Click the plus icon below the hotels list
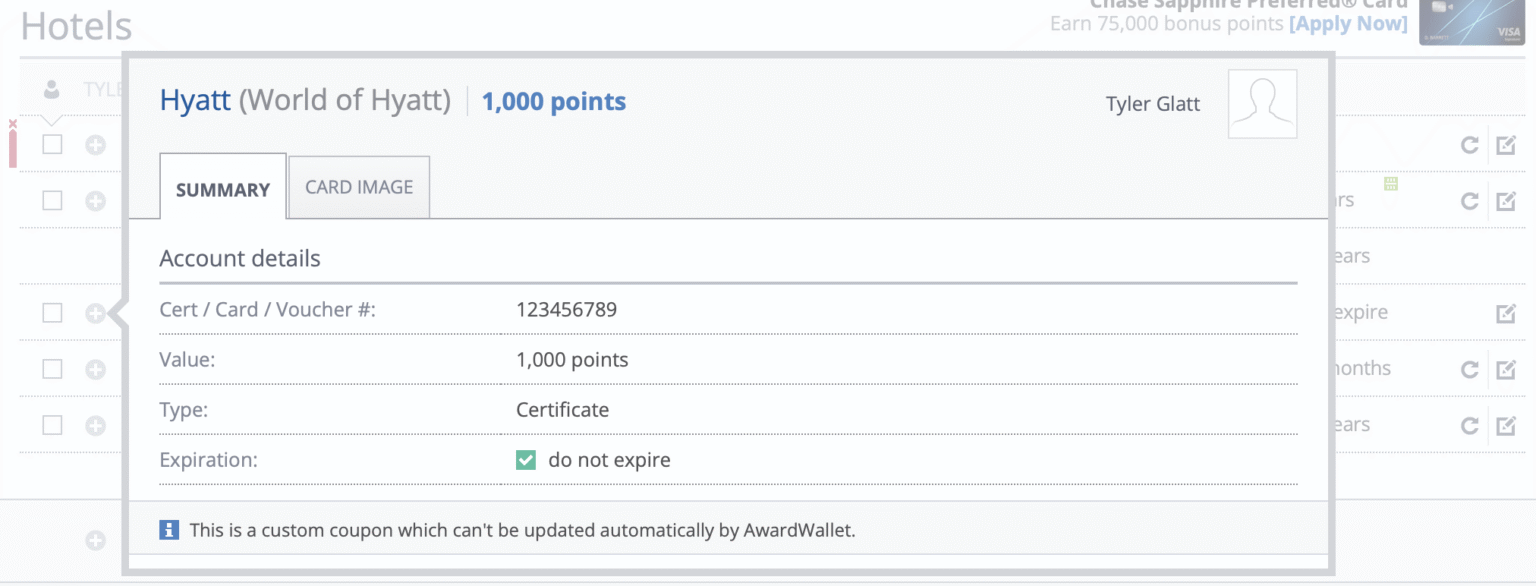This screenshot has height=586, width=1536. (95, 541)
